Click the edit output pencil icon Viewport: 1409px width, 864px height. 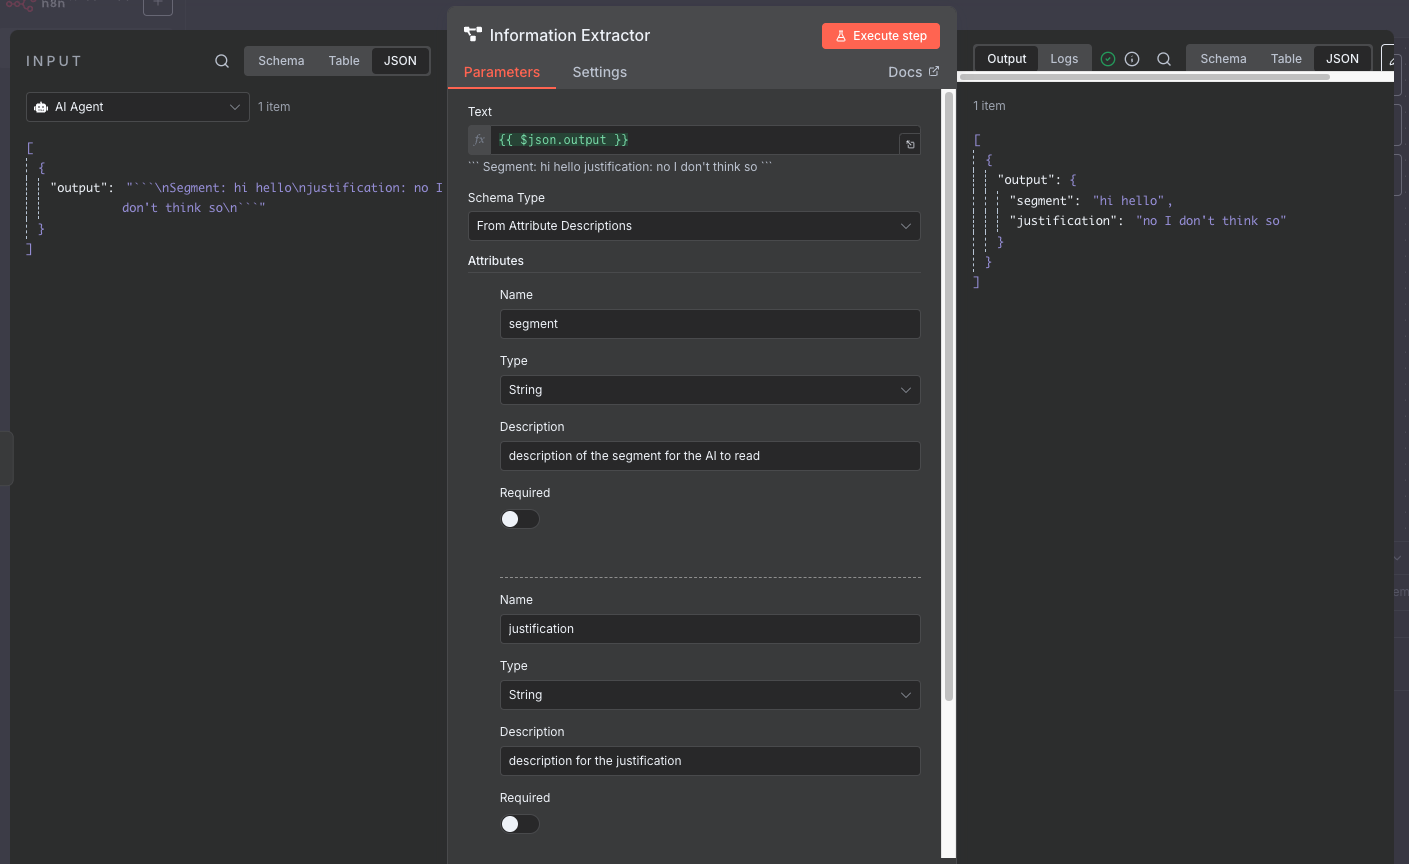point(1393,60)
